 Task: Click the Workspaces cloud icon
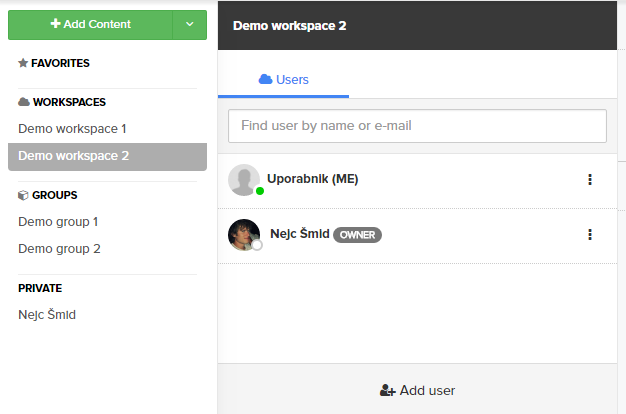24,101
